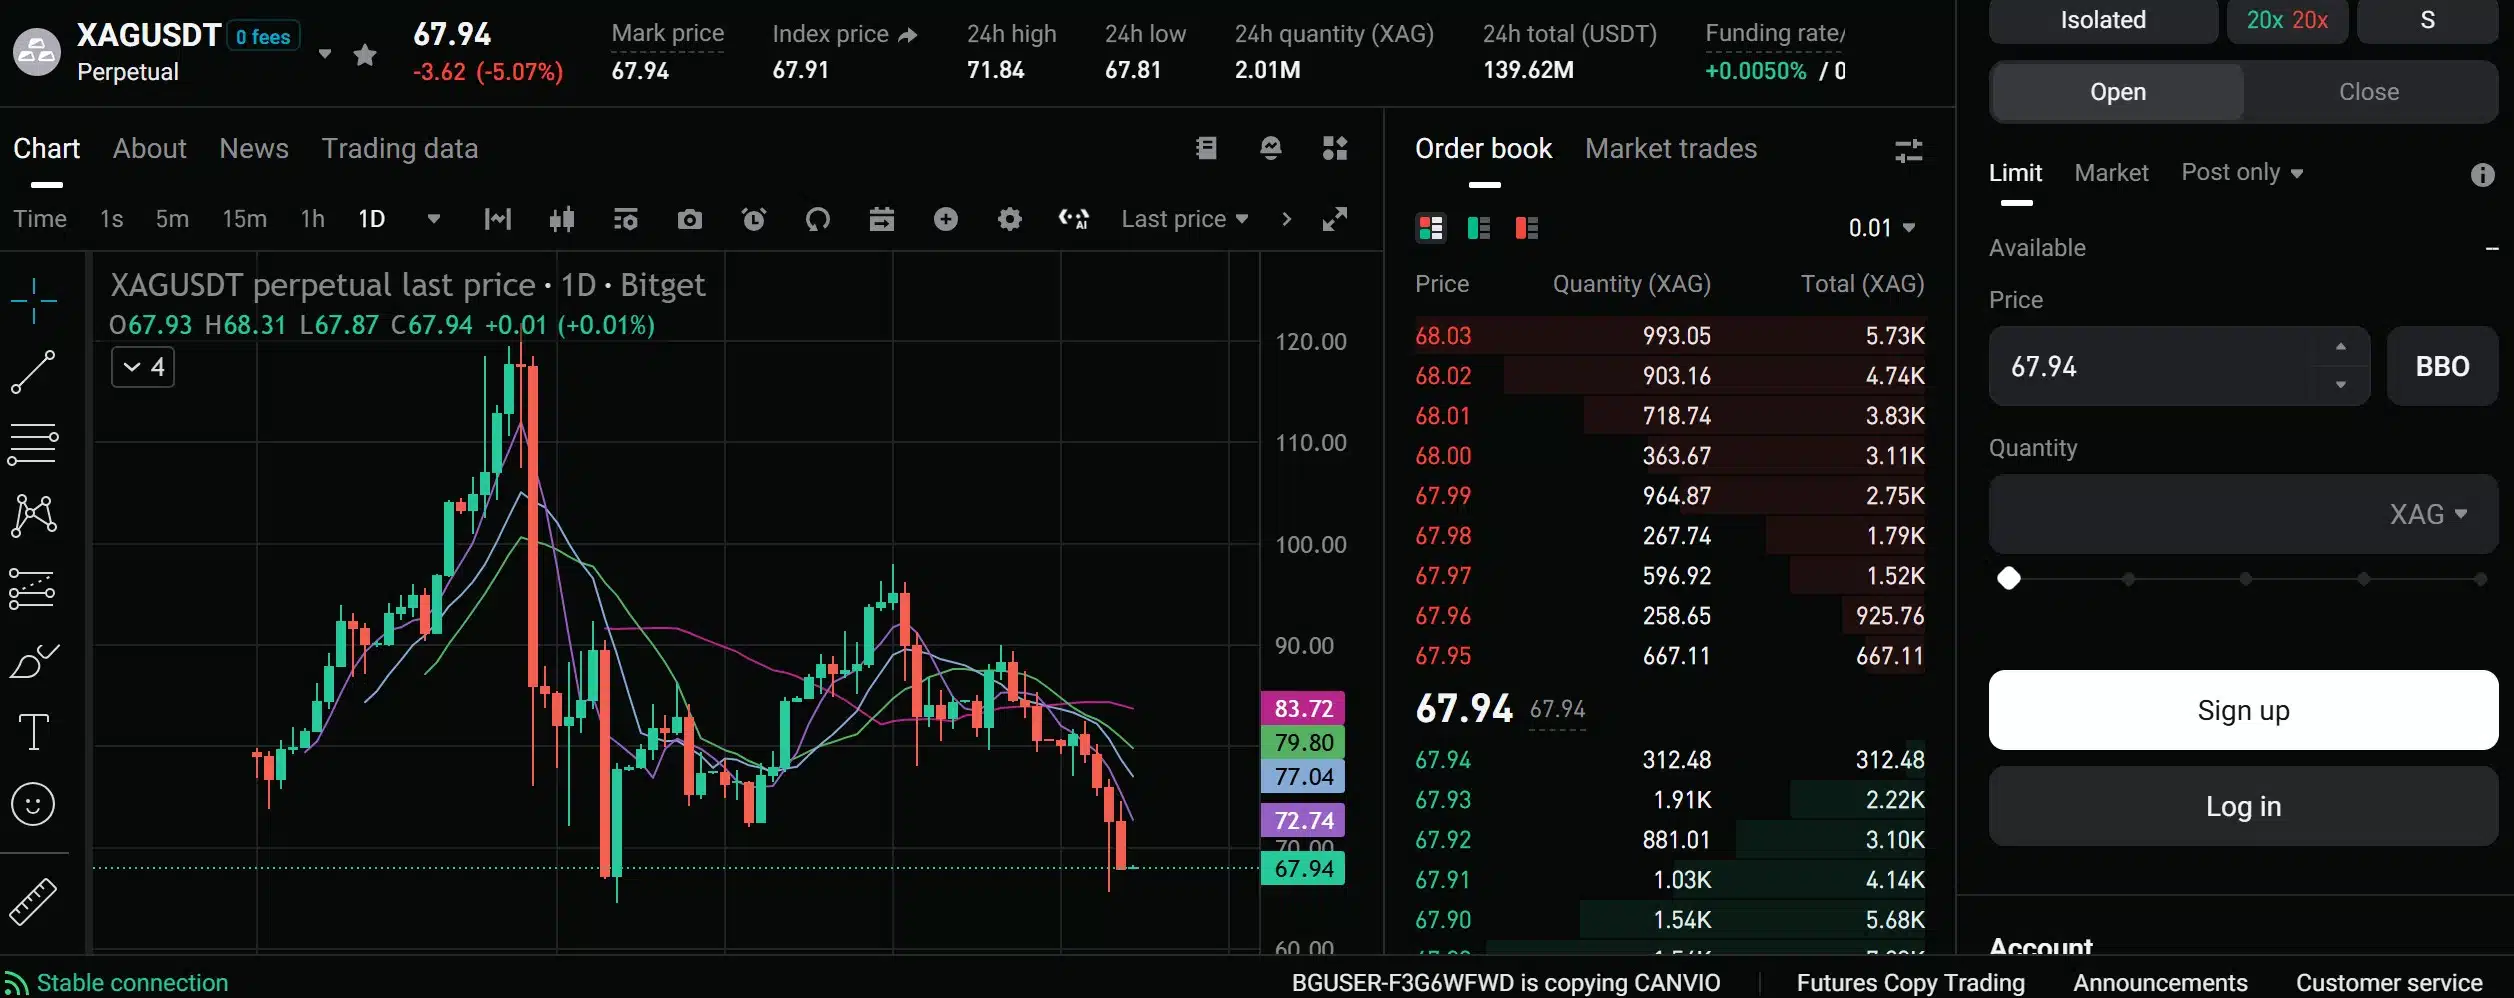
Task: Click the Sign up button
Action: [x=2242, y=710]
